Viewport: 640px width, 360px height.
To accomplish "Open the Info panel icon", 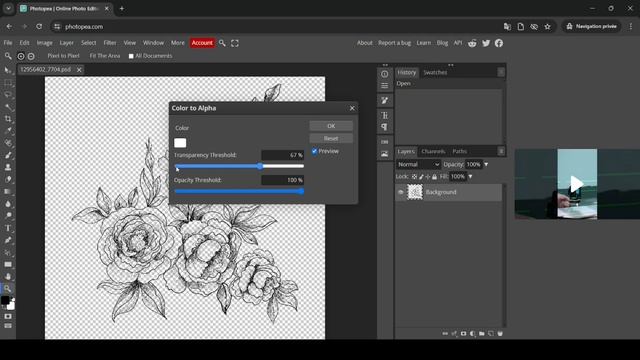I will pos(384,74).
